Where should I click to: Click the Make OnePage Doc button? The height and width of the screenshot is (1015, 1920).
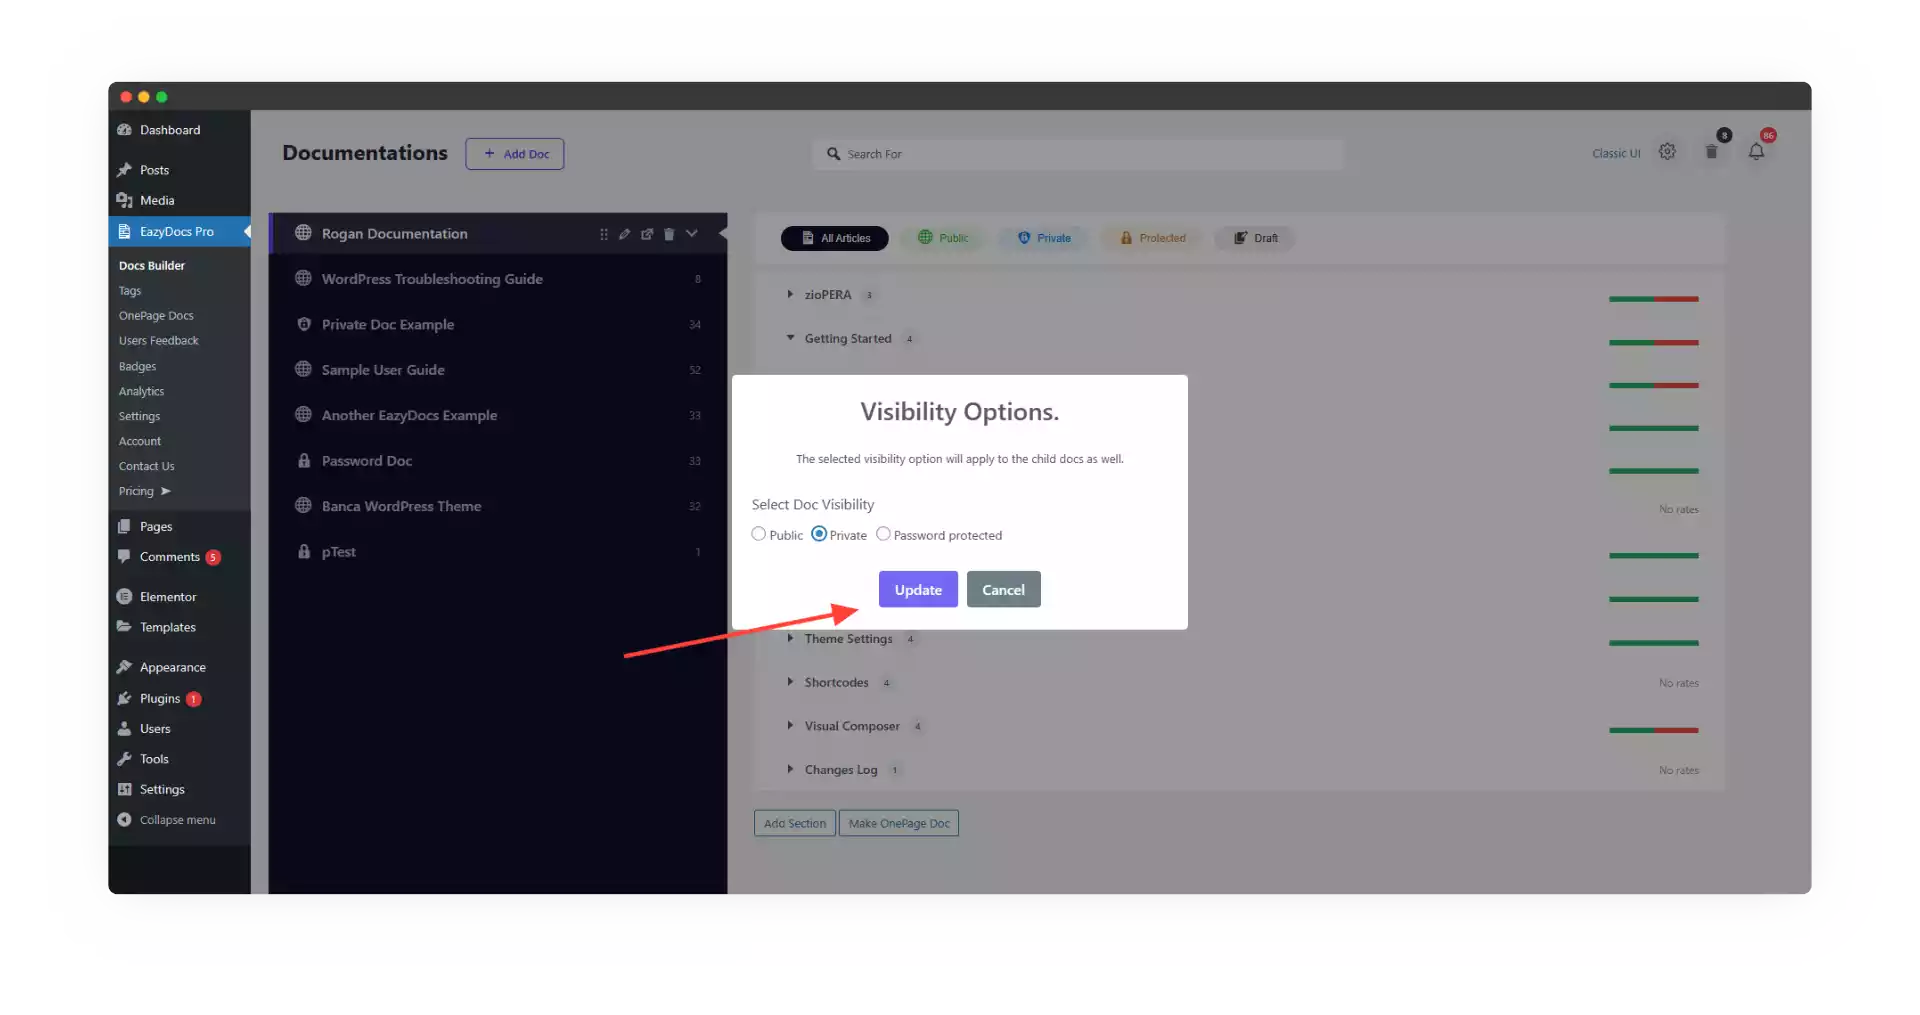tap(898, 823)
